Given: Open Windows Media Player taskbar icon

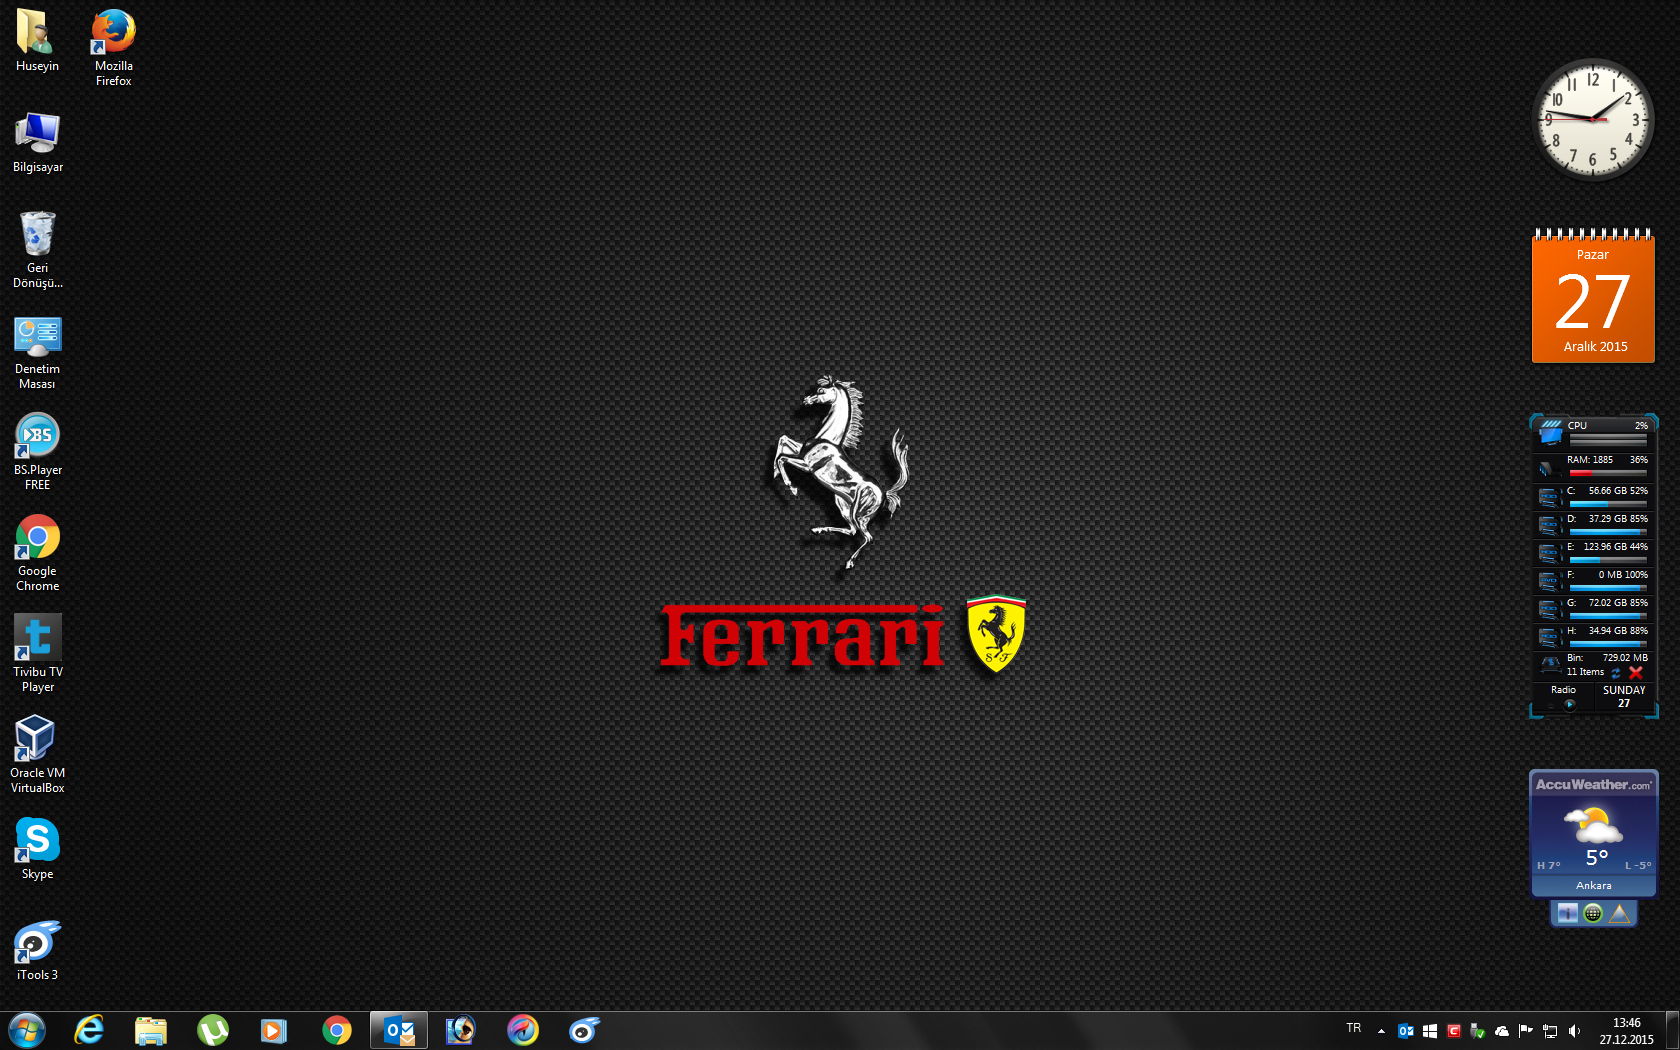Looking at the screenshot, I should 274,1030.
